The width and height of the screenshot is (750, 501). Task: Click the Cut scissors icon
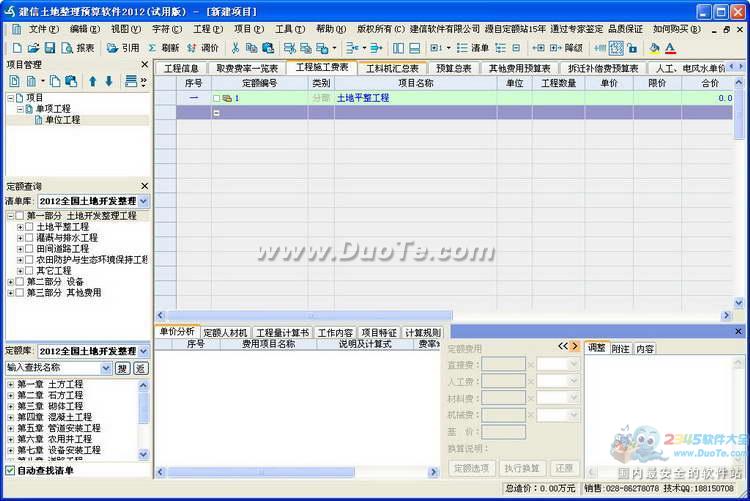click(x=234, y=47)
